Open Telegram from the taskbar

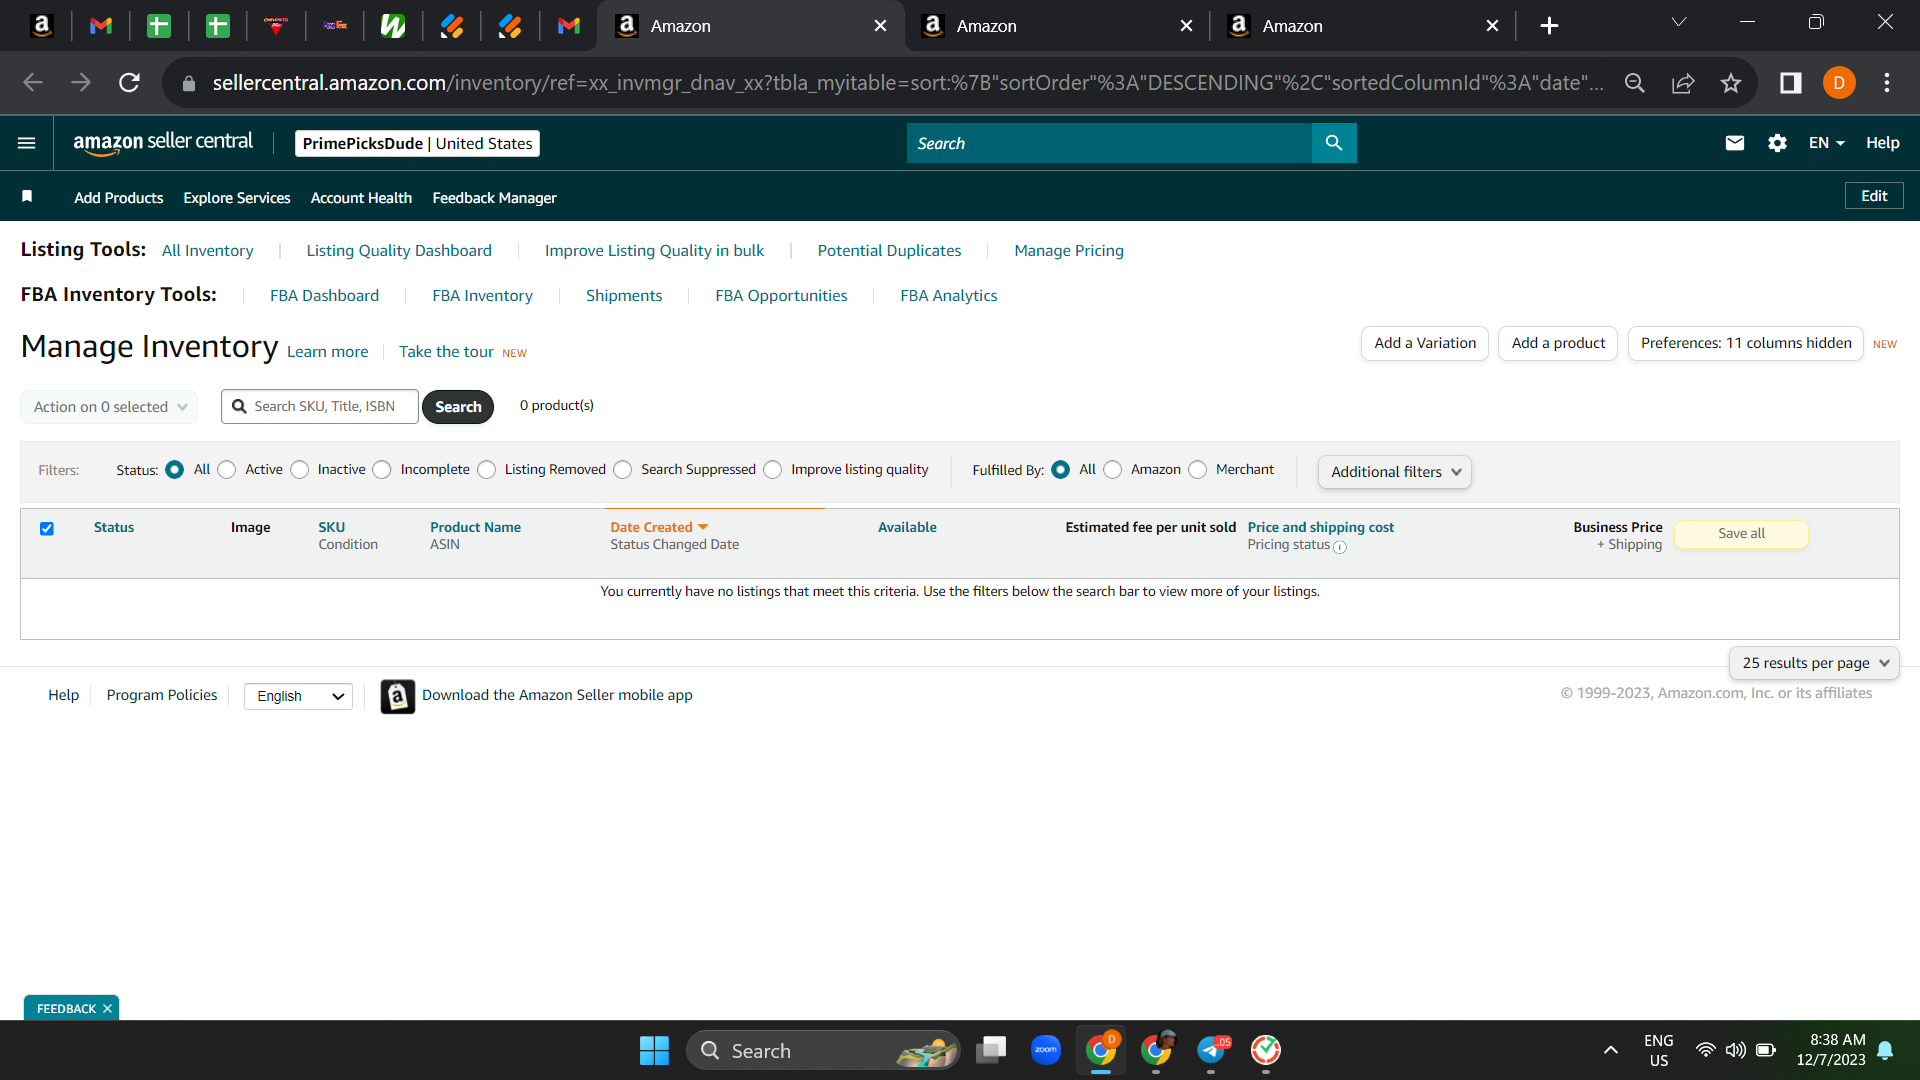pyautogui.click(x=1211, y=1050)
